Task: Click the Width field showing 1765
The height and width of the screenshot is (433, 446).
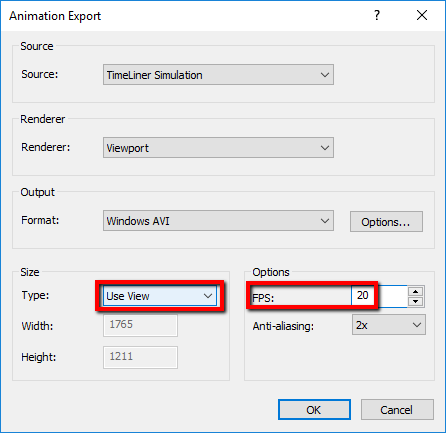Action: (x=140, y=325)
